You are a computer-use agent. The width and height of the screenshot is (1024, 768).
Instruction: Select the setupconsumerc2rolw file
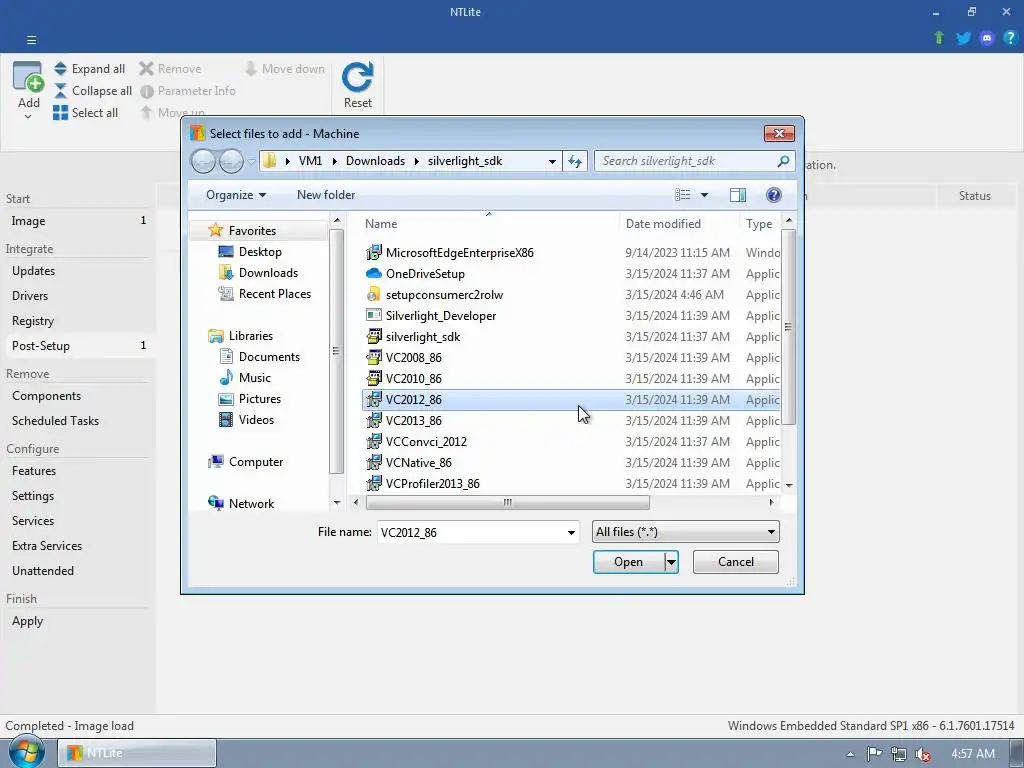[571, 295]
